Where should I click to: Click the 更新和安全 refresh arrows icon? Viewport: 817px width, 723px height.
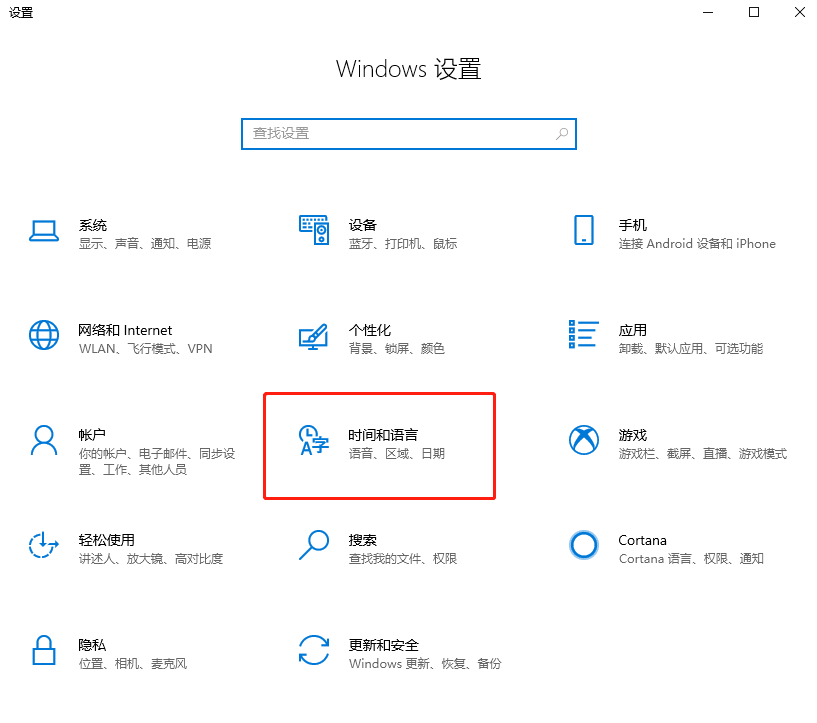314,650
